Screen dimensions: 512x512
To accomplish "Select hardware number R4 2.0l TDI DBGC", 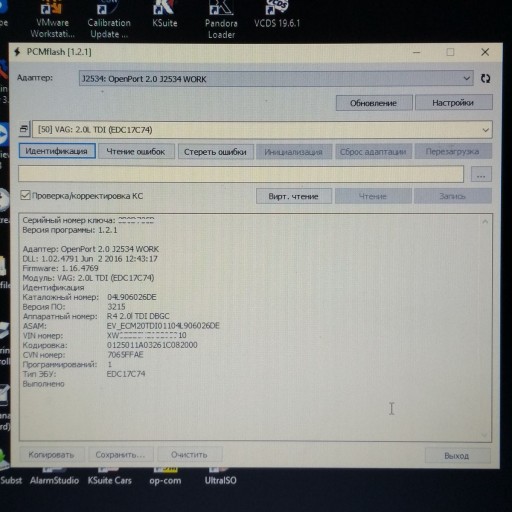I will (138, 316).
